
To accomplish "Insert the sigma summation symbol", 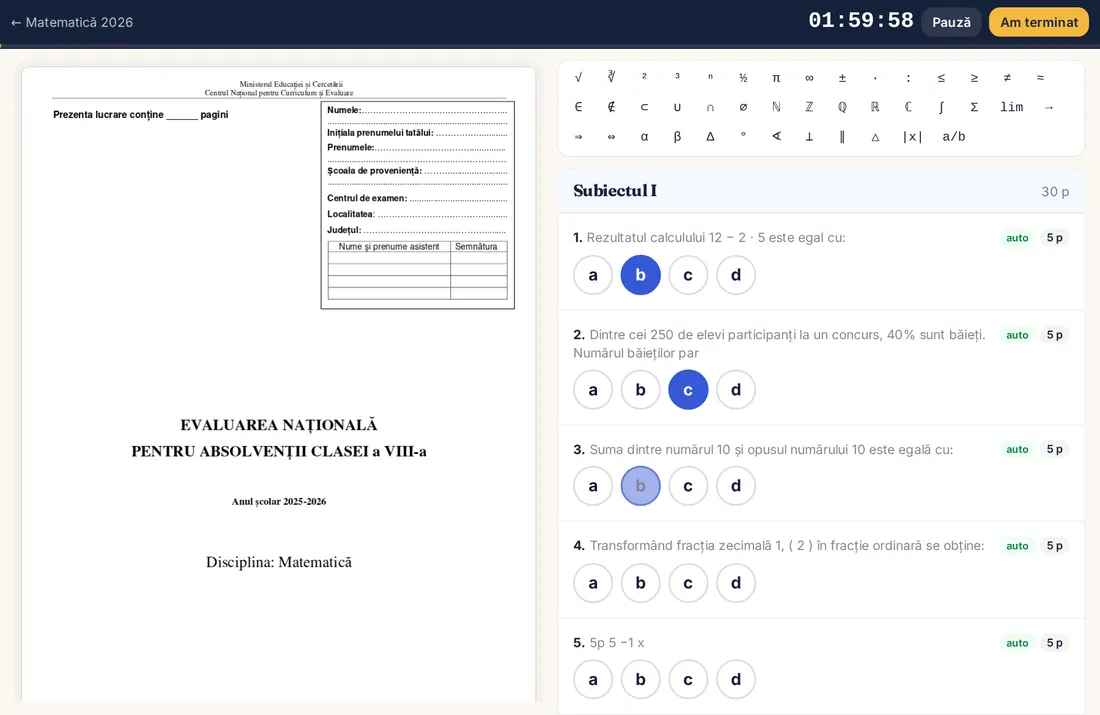I will coord(974,107).
